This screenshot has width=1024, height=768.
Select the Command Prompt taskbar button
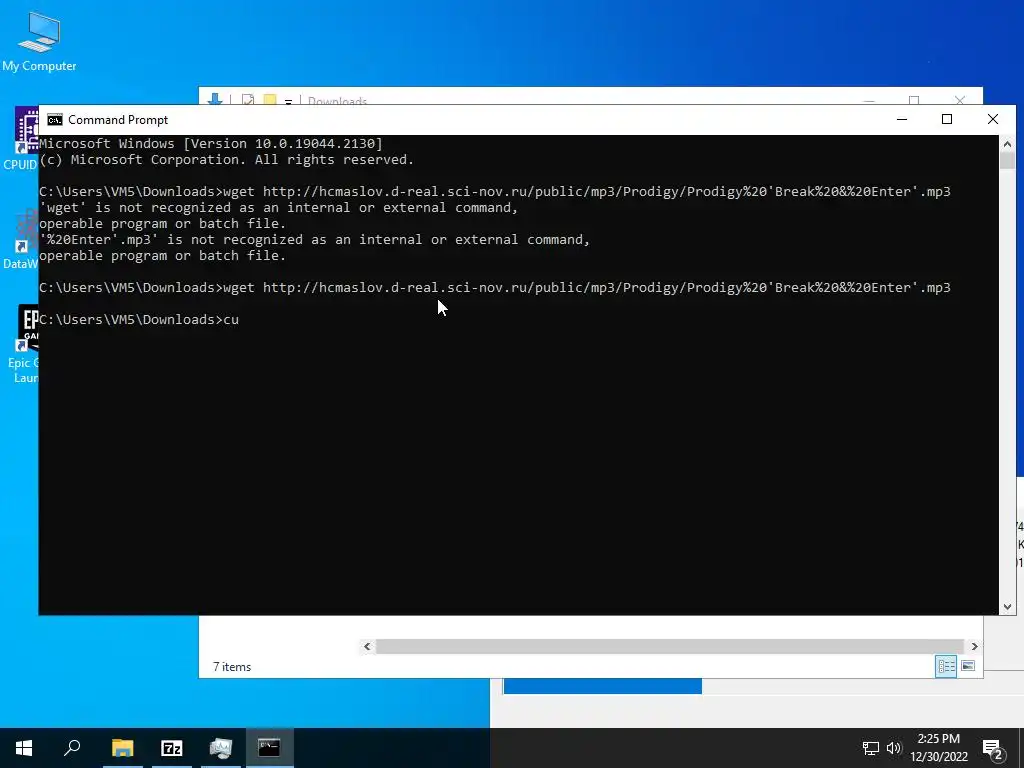point(269,748)
